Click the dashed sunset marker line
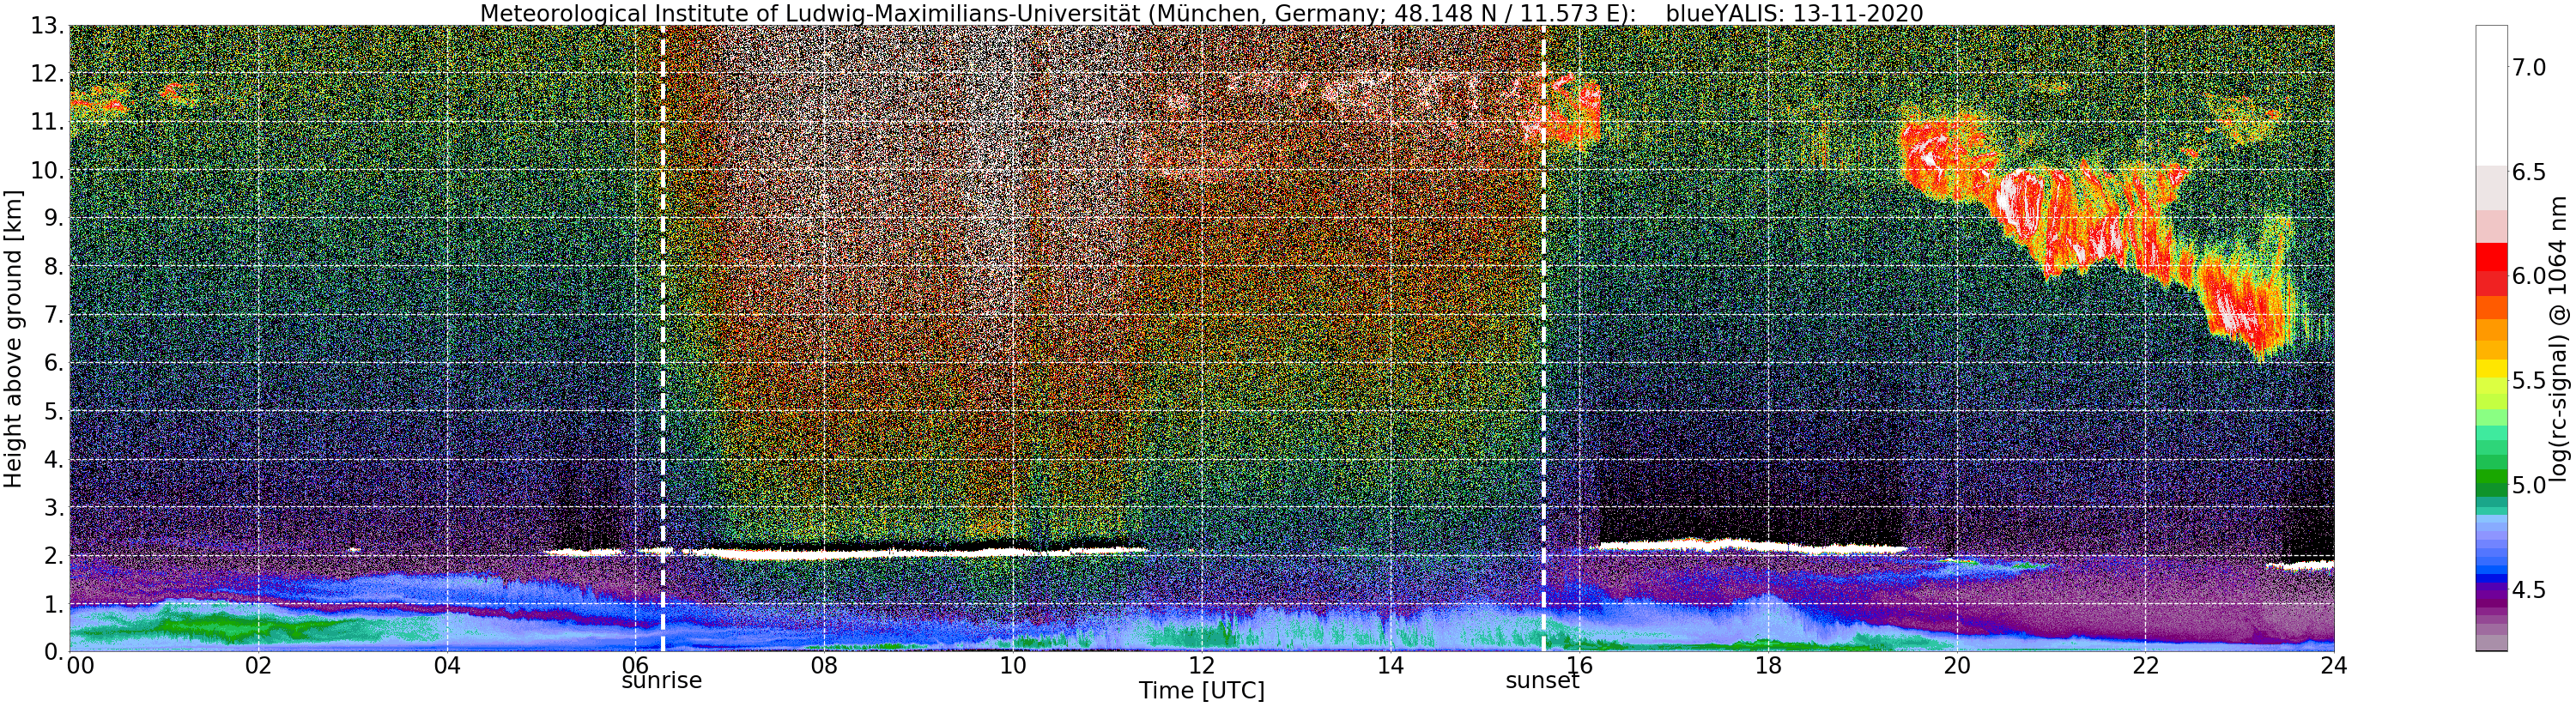This screenshot has height=707, width=2576. tap(1544, 339)
